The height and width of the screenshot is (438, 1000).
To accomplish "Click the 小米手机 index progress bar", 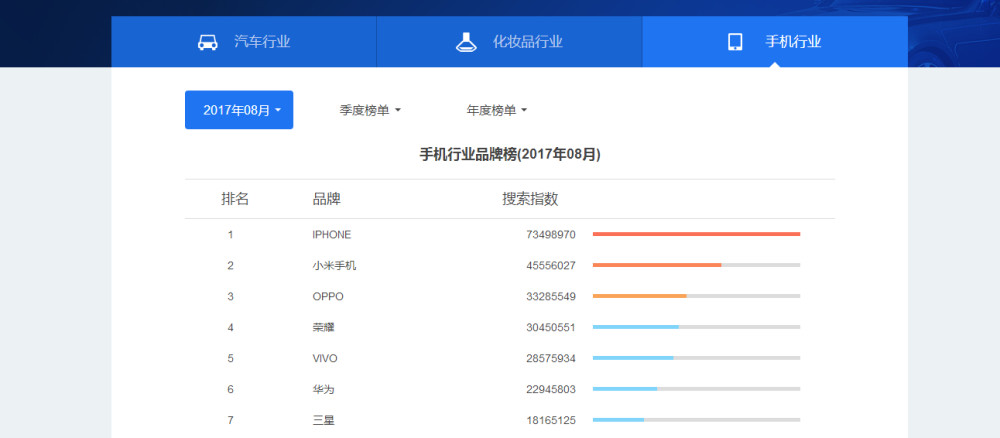I will click(696, 265).
